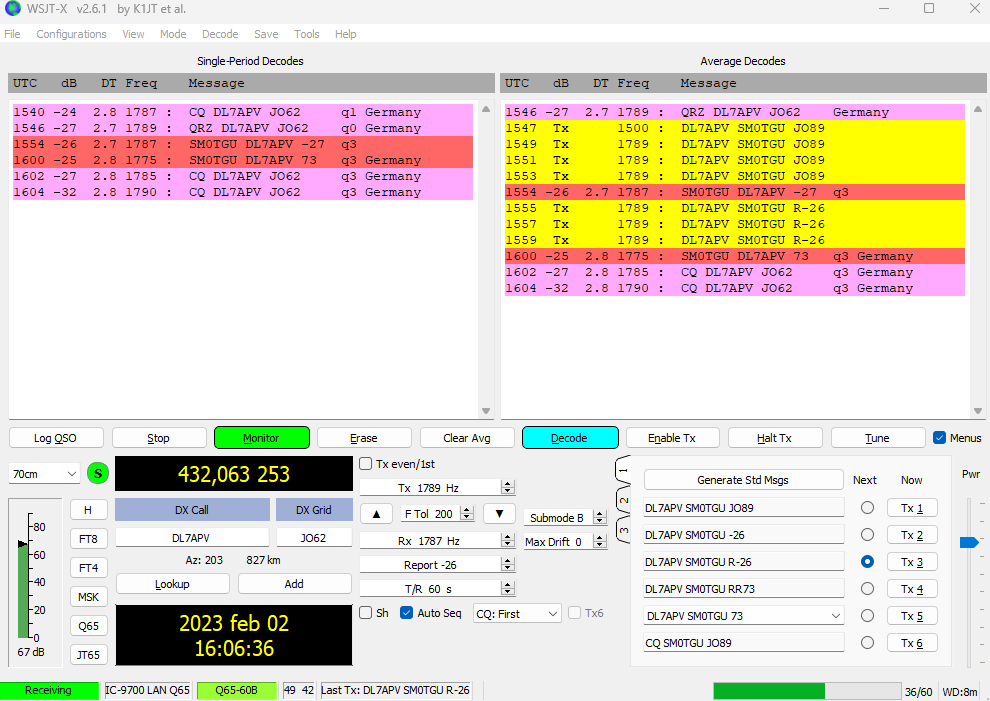Select Next radio for DL7APV SM0TGU -26
The height and width of the screenshot is (701, 990).
click(868, 535)
